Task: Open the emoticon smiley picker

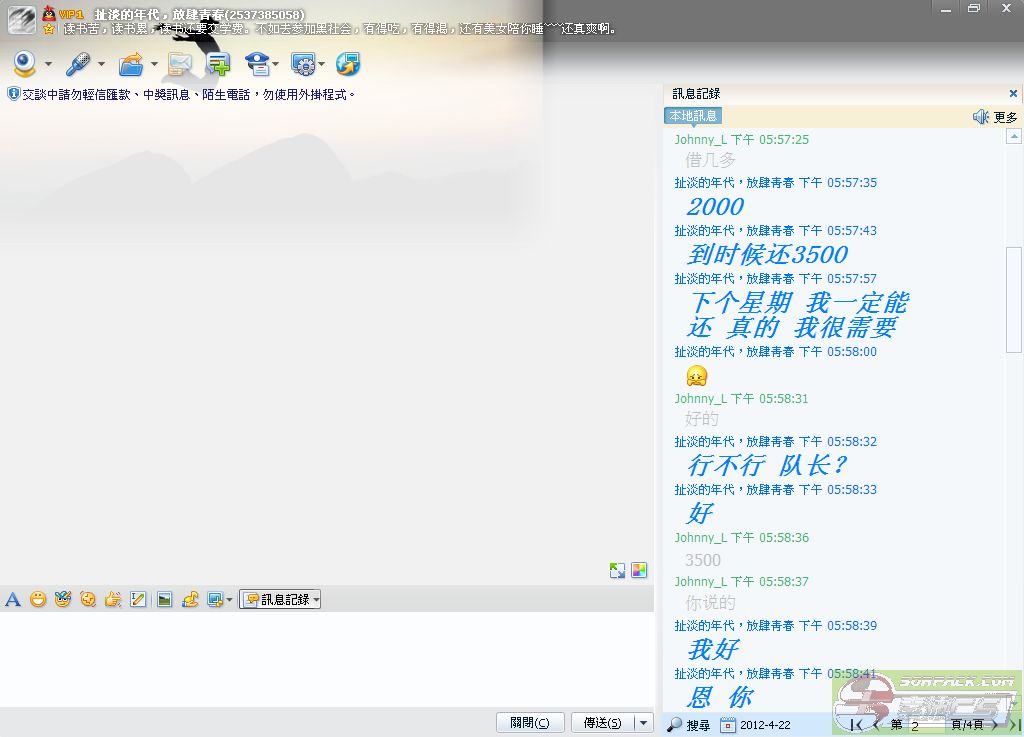Action: [38, 600]
